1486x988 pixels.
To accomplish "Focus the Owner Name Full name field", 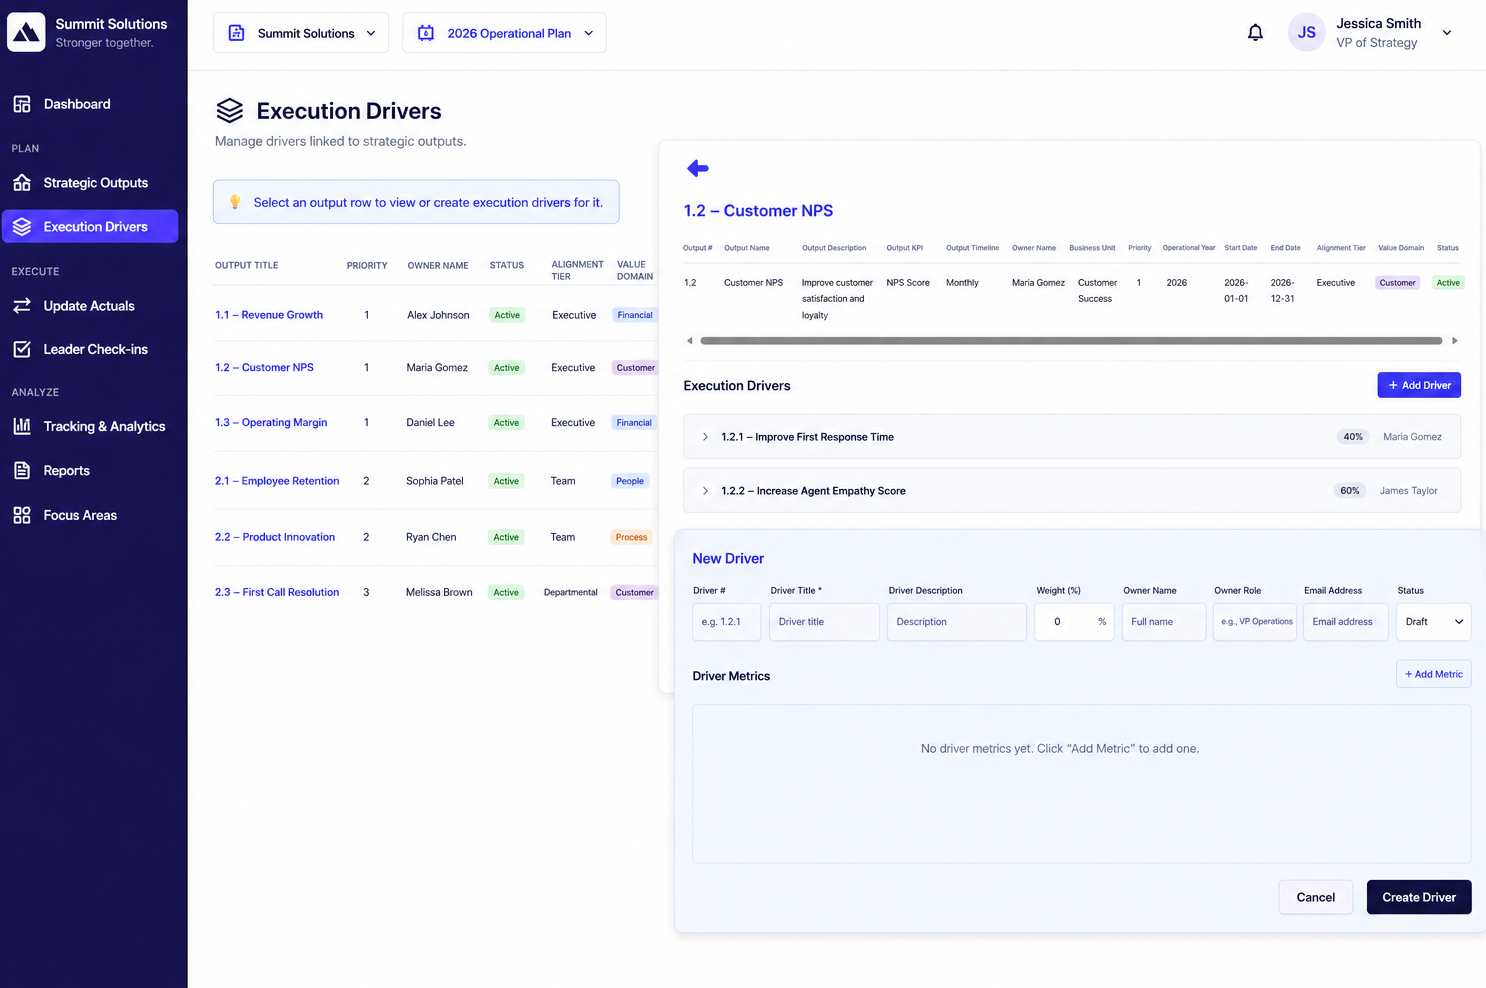I will point(1164,622).
